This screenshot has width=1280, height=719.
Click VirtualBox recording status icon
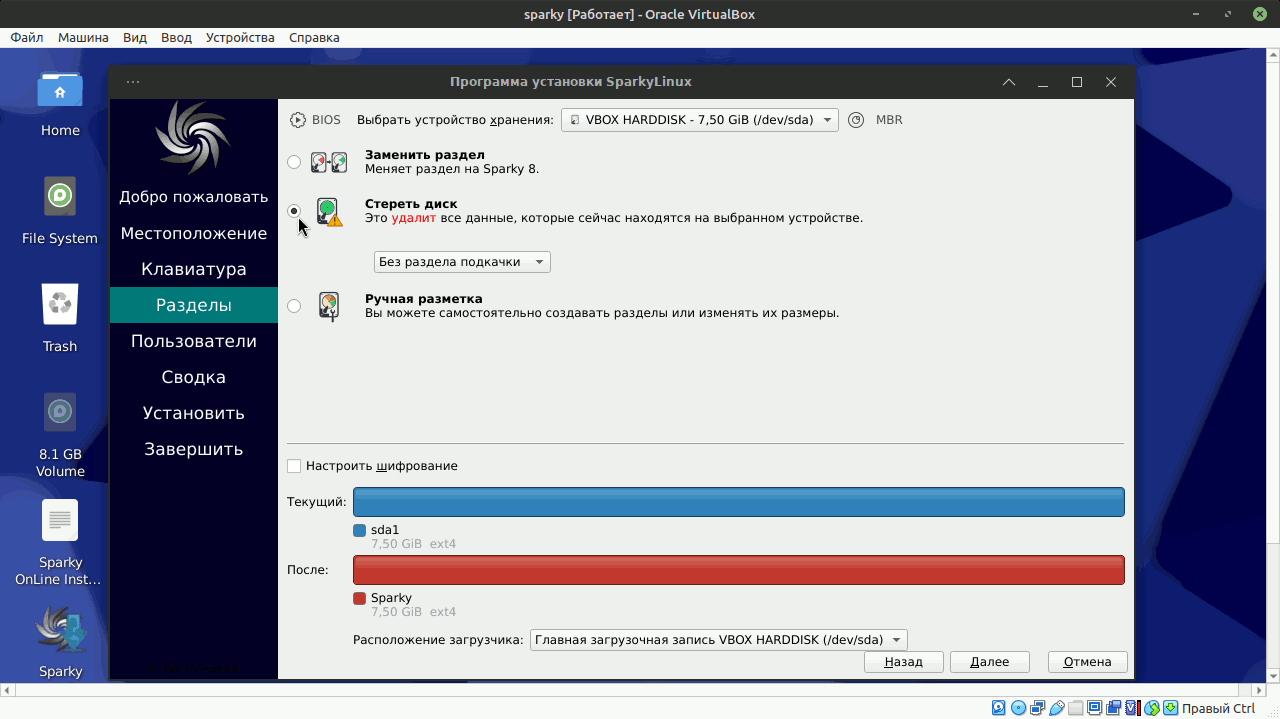tap(1113, 708)
